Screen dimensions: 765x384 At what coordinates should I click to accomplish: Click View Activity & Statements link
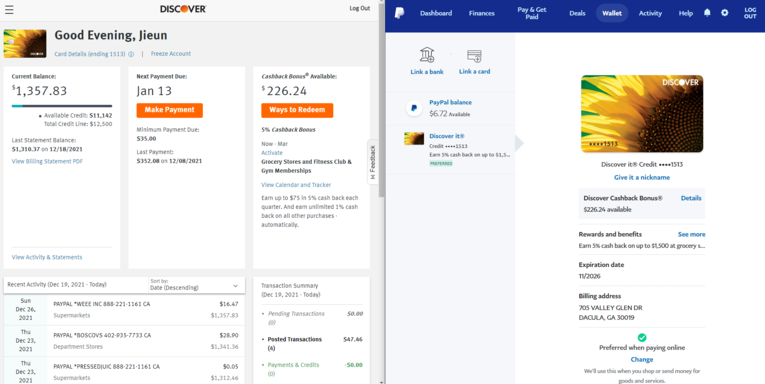click(47, 257)
